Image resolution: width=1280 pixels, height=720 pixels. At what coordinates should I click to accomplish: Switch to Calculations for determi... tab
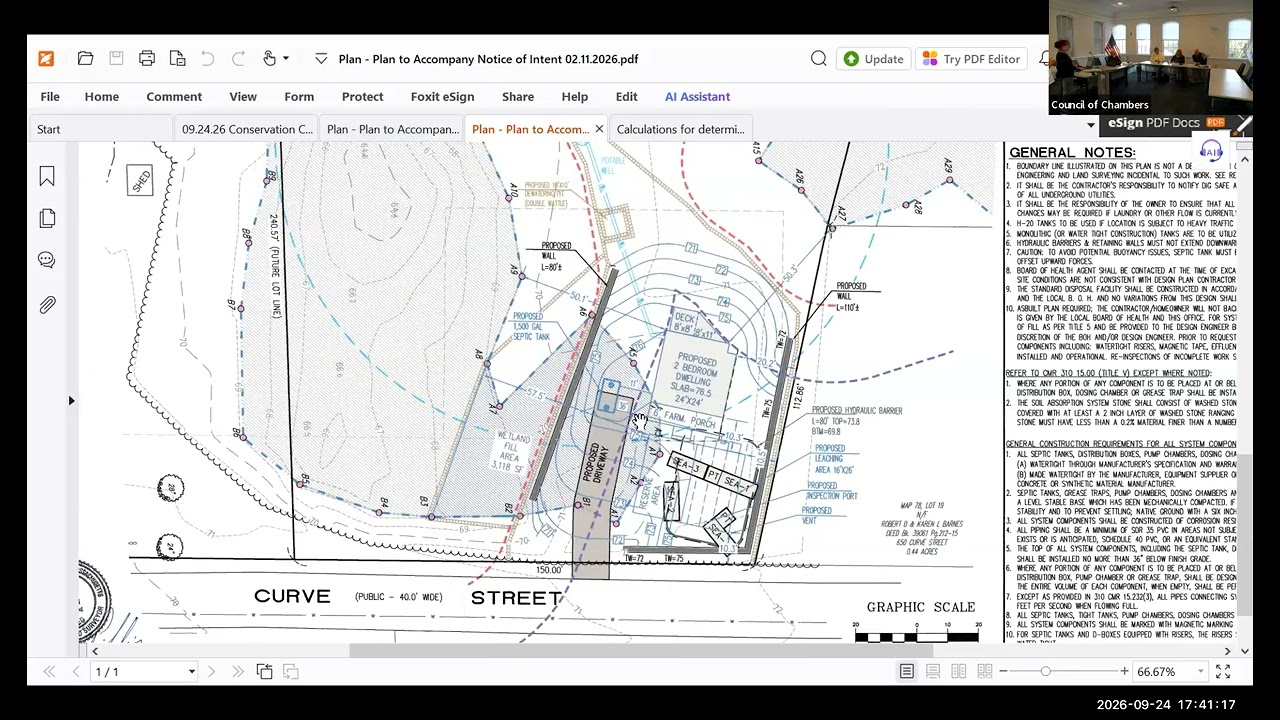tap(680, 129)
